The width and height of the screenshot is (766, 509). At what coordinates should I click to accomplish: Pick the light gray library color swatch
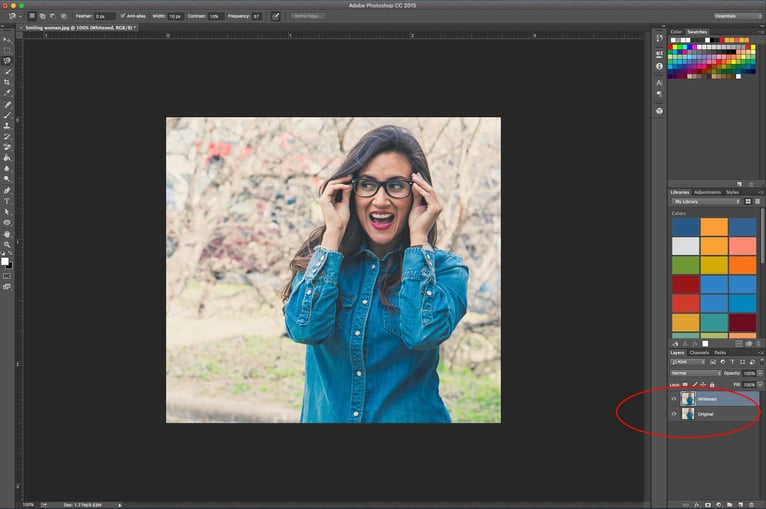[685, 246]
